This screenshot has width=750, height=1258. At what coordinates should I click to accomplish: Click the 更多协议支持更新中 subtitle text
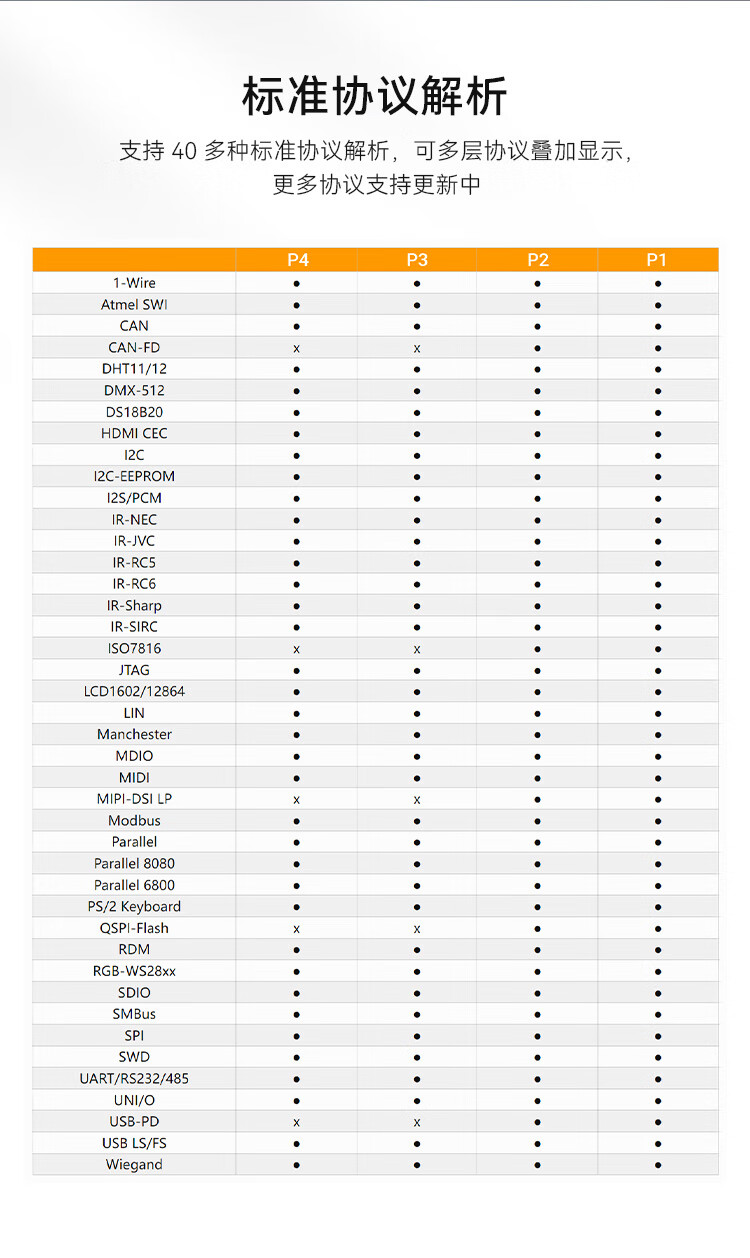coord(376,185)
